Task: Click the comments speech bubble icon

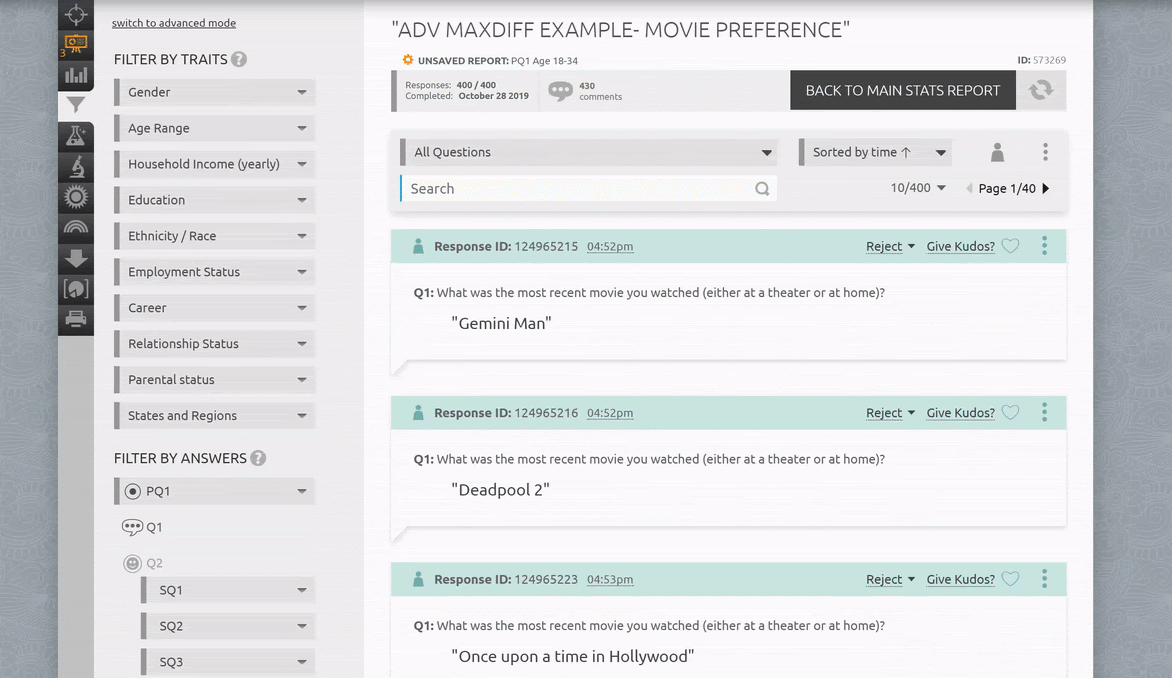Action: (x=560, y=91)
